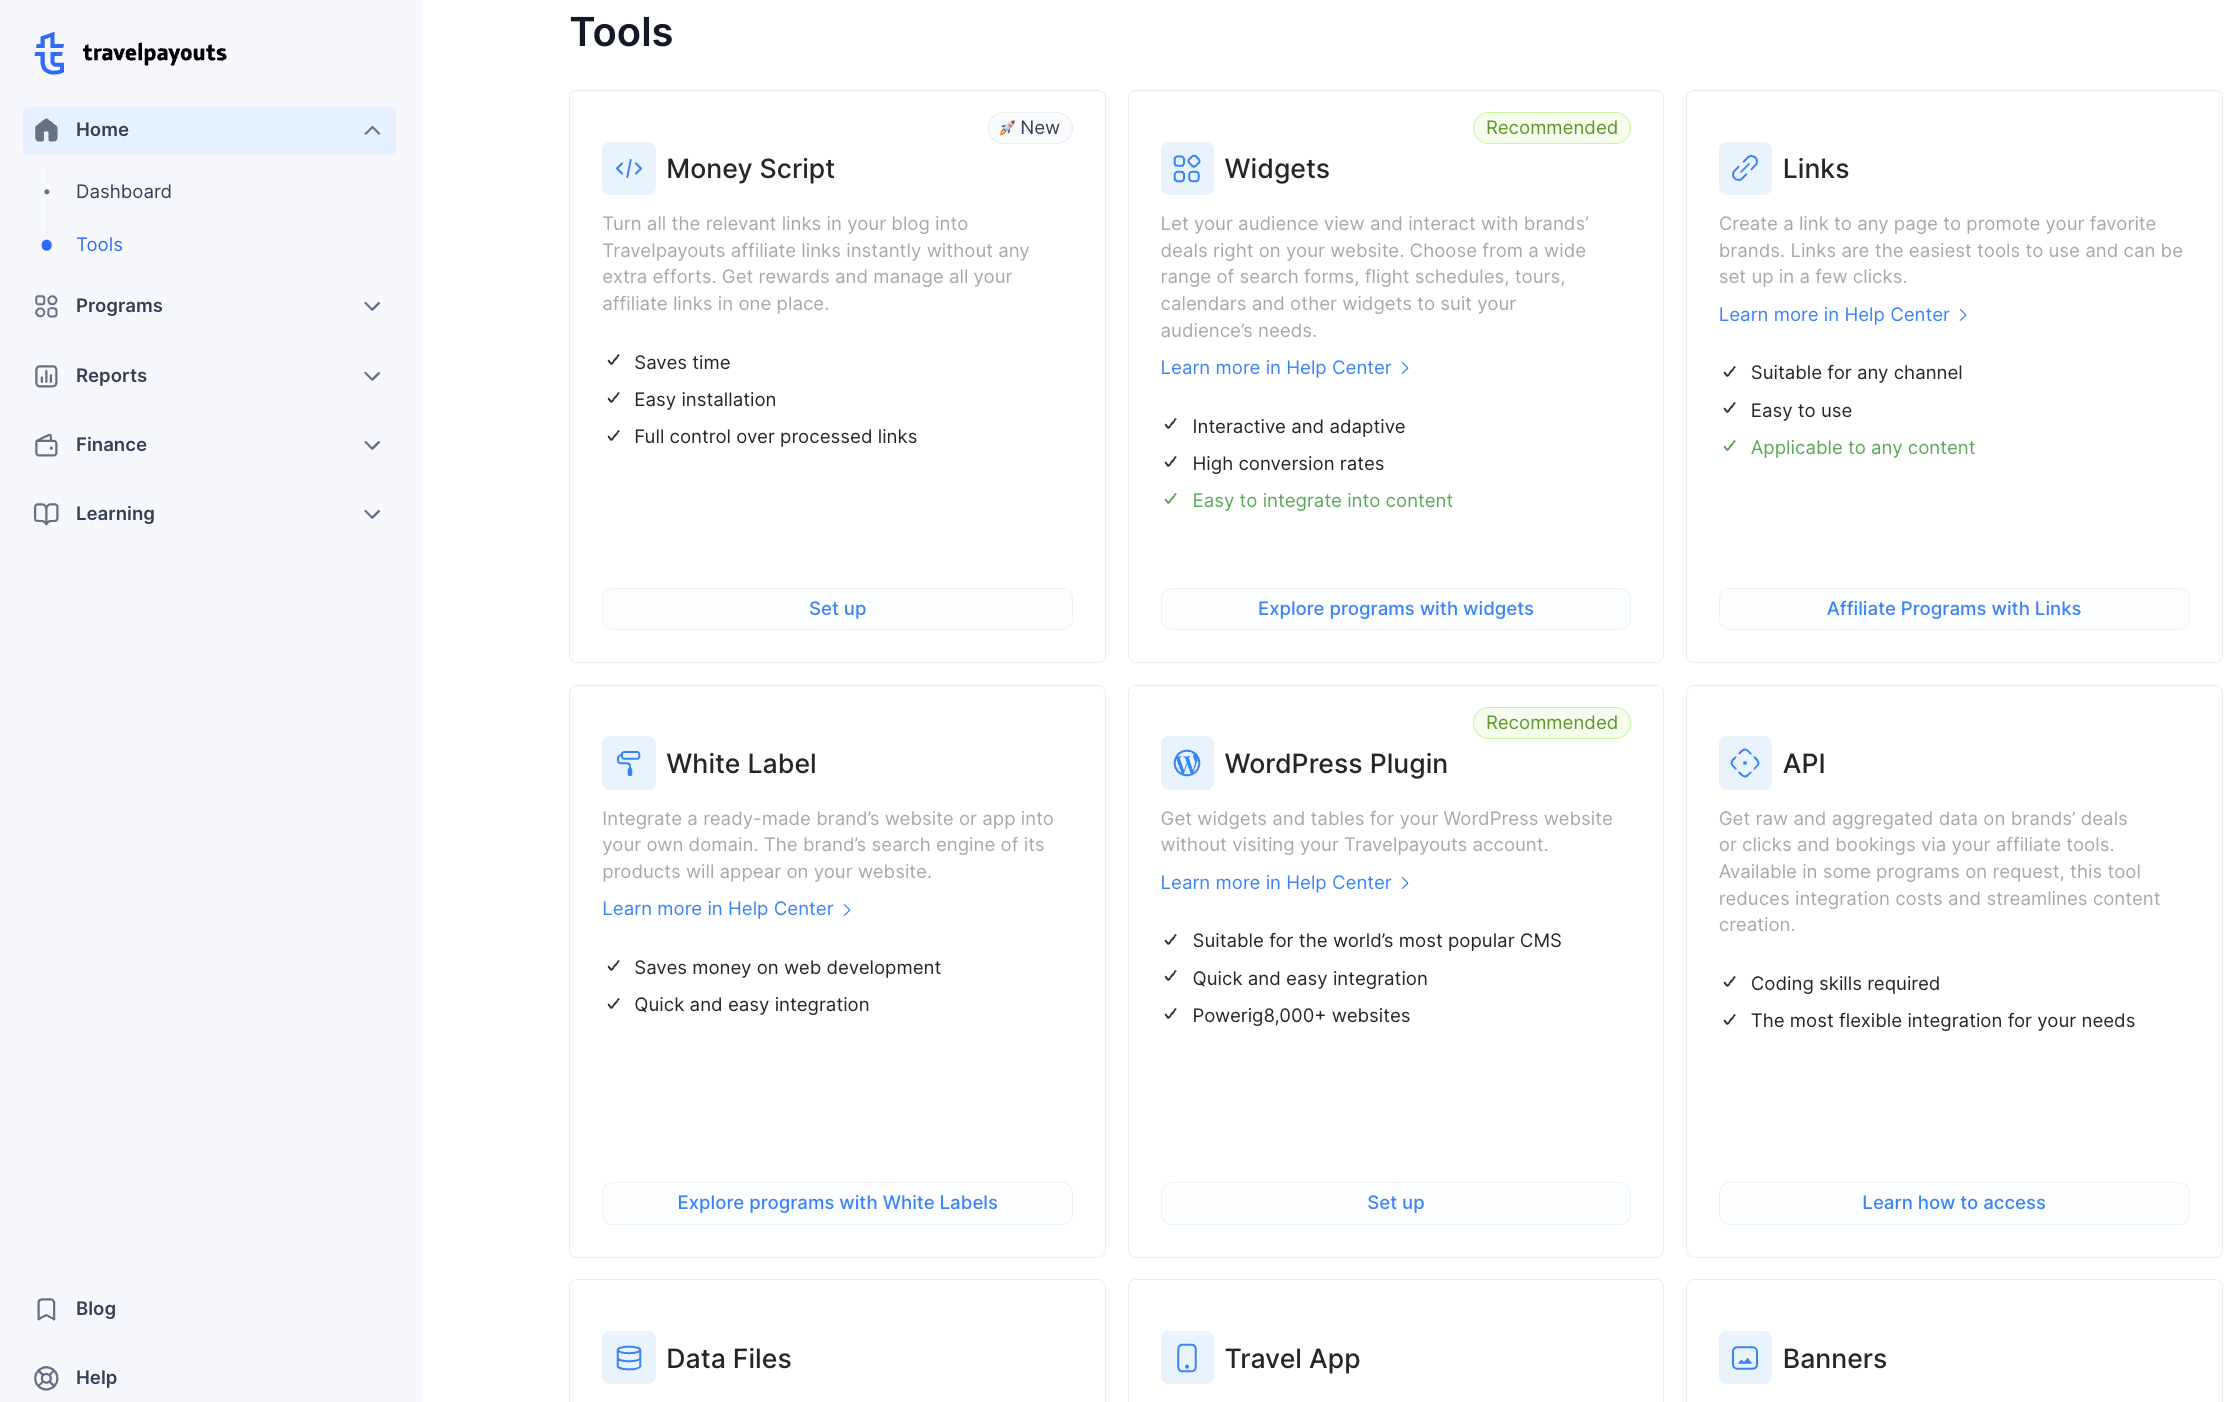Click the Widgets card icon
This screenshot has width=2230, height=1402.
pyautogui.click(x=1187, y=169)
